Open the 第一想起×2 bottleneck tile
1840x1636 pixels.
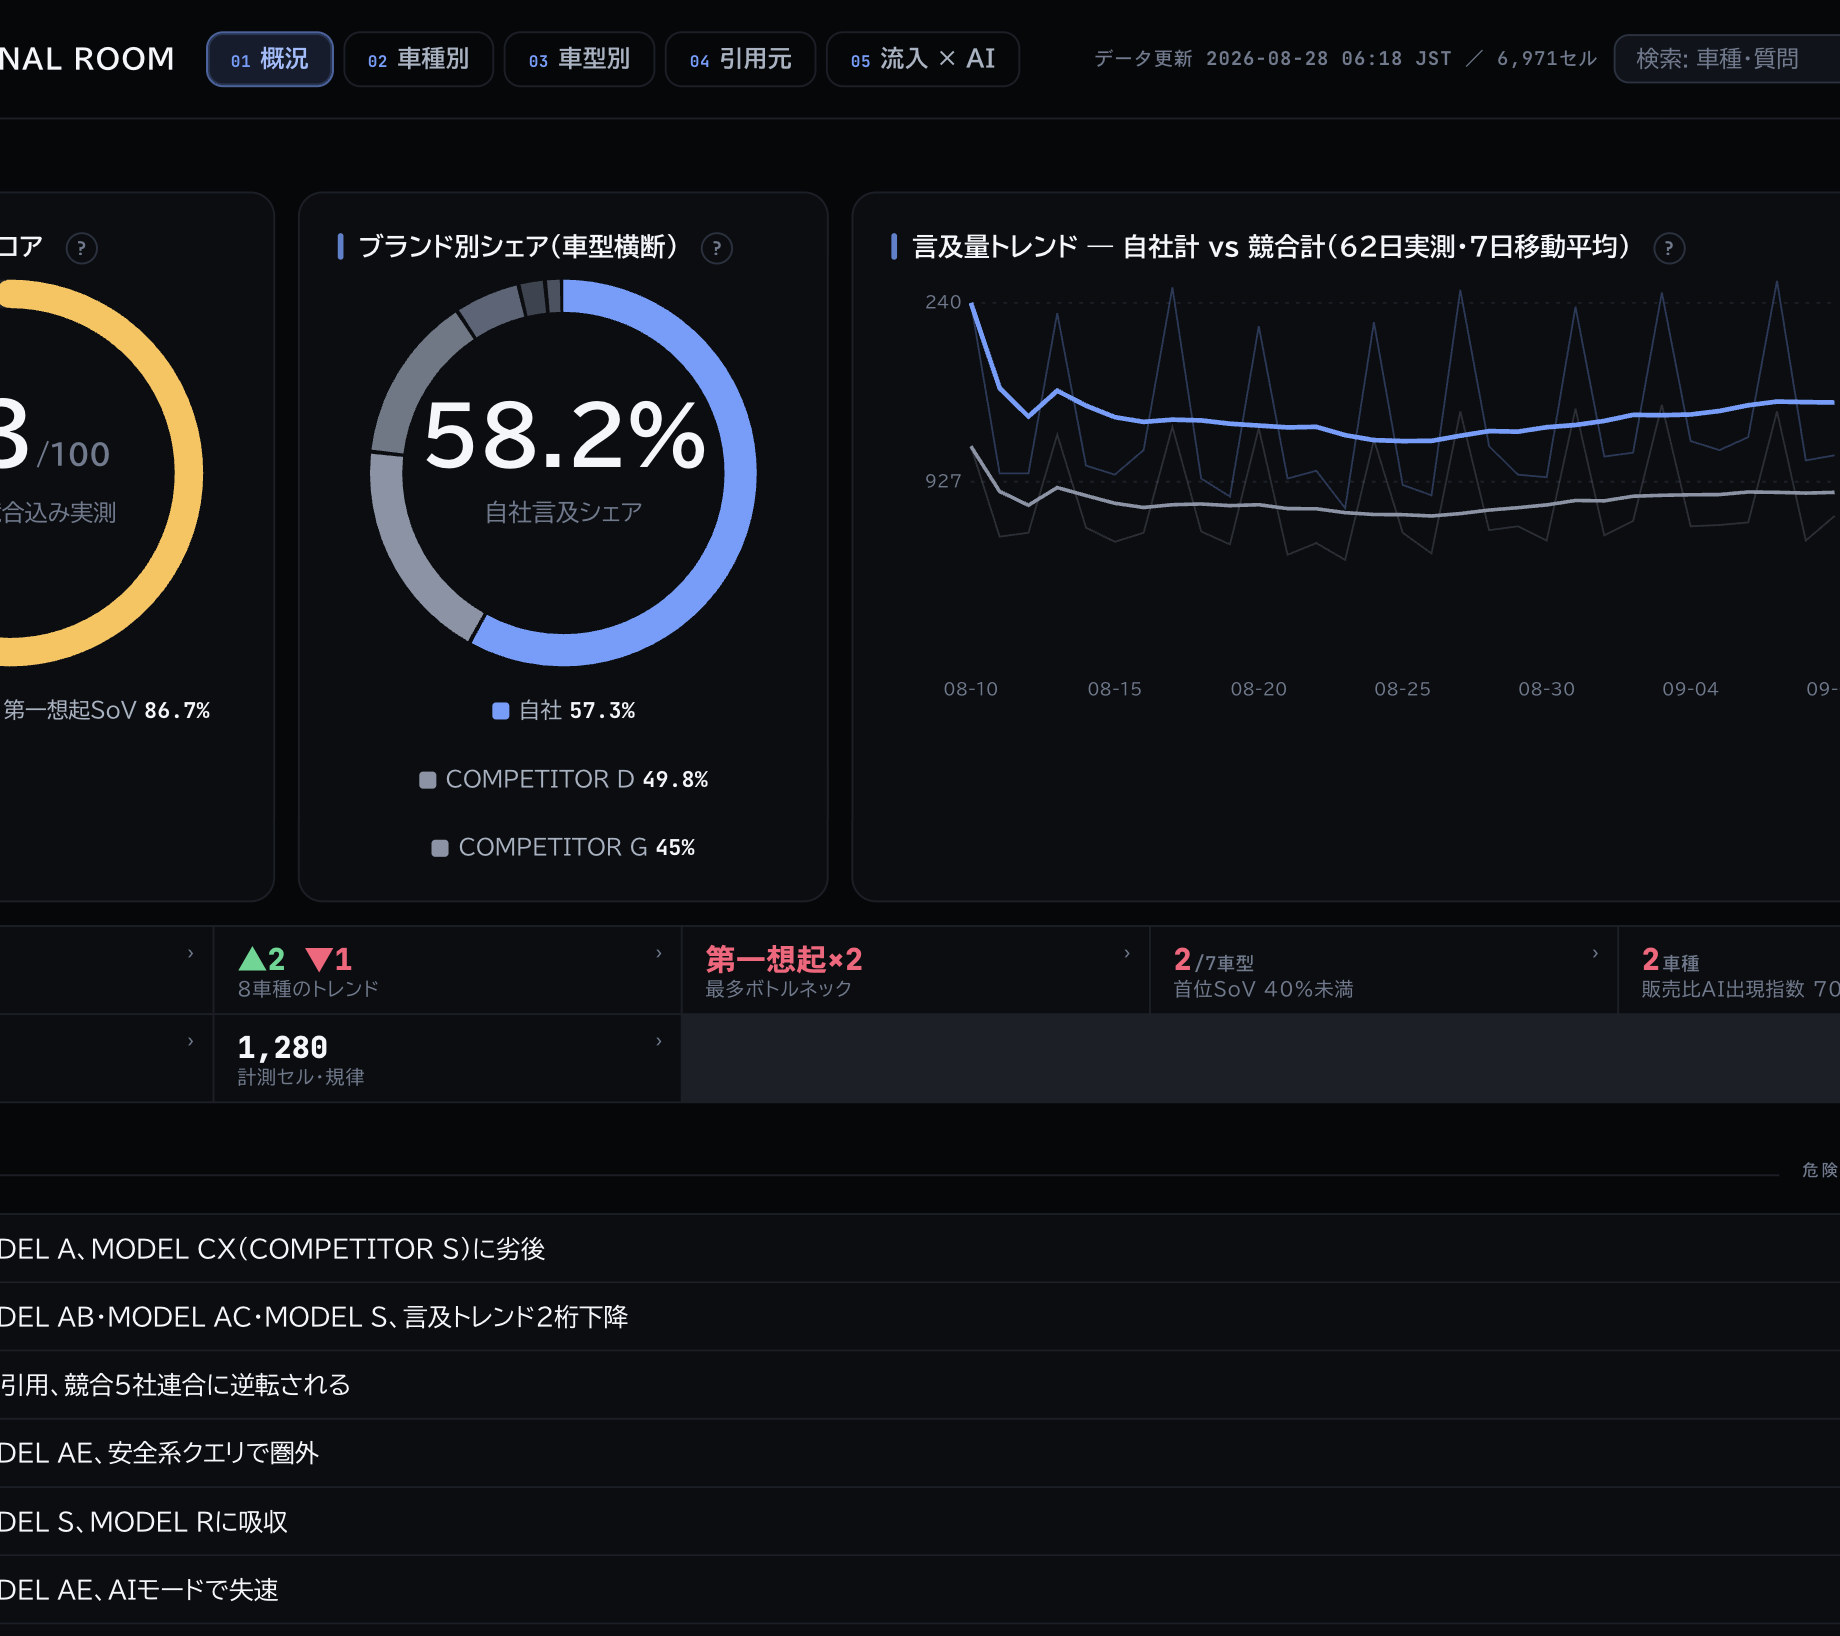915,970
